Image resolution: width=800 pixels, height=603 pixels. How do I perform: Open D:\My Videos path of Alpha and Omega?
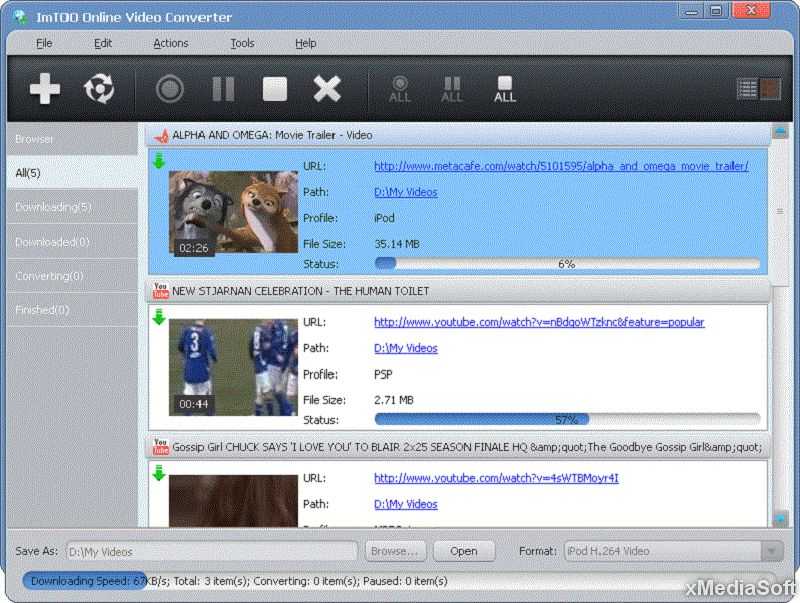406,192
